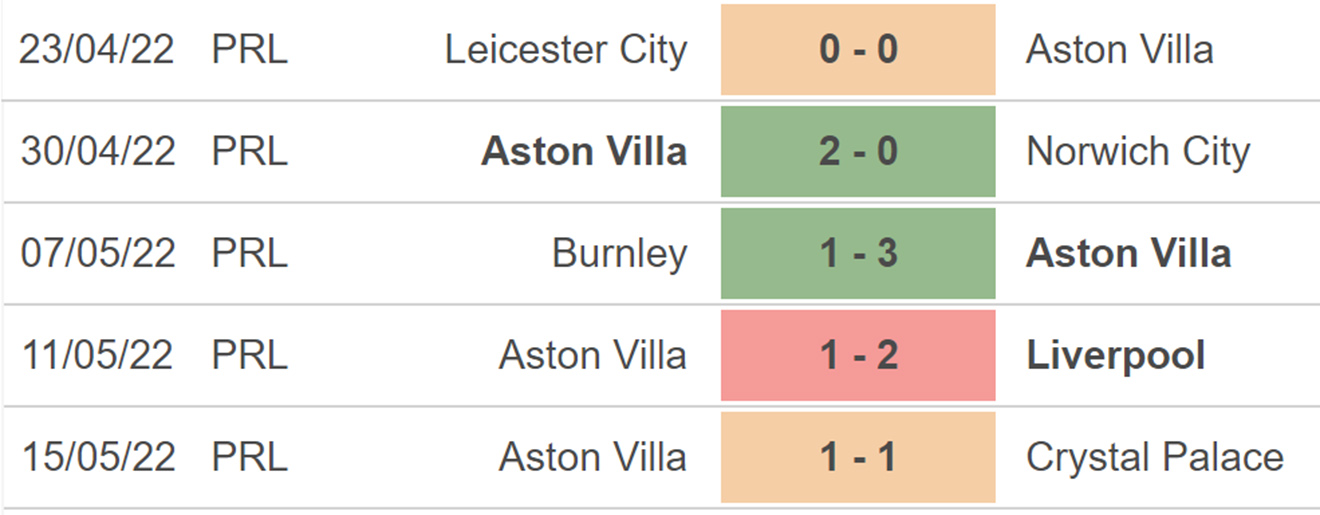1320x515 pixels.
Task: Select Aston Villa facing Crystal Palace
Action: (x=593, y=458)
